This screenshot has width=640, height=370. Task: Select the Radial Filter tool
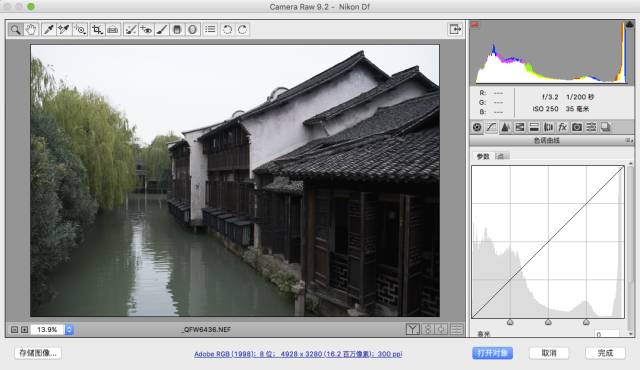coord(193,29)
